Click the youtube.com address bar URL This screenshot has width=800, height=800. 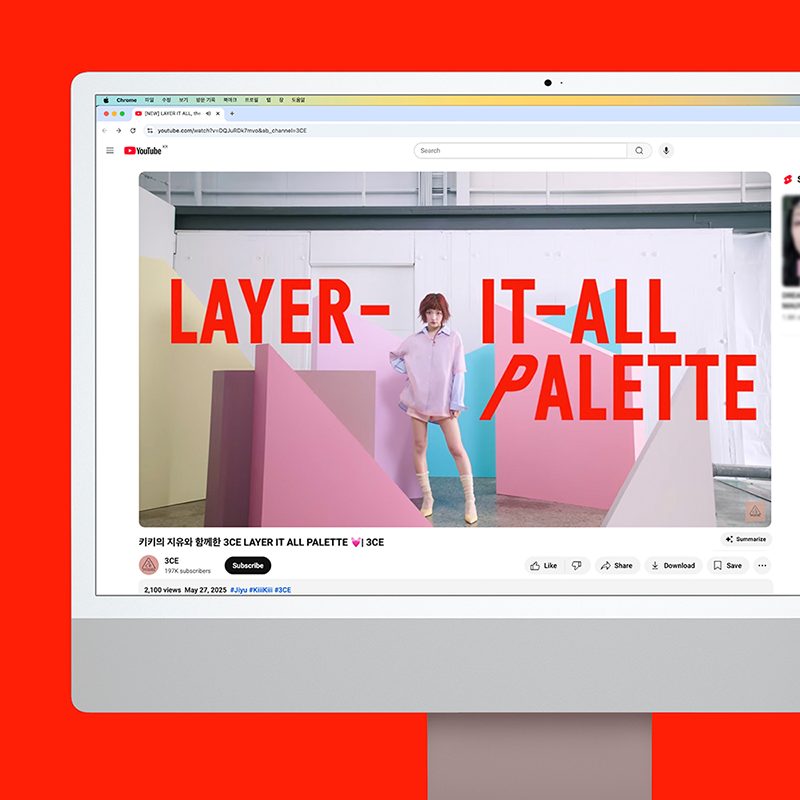[x=232, y=131]
